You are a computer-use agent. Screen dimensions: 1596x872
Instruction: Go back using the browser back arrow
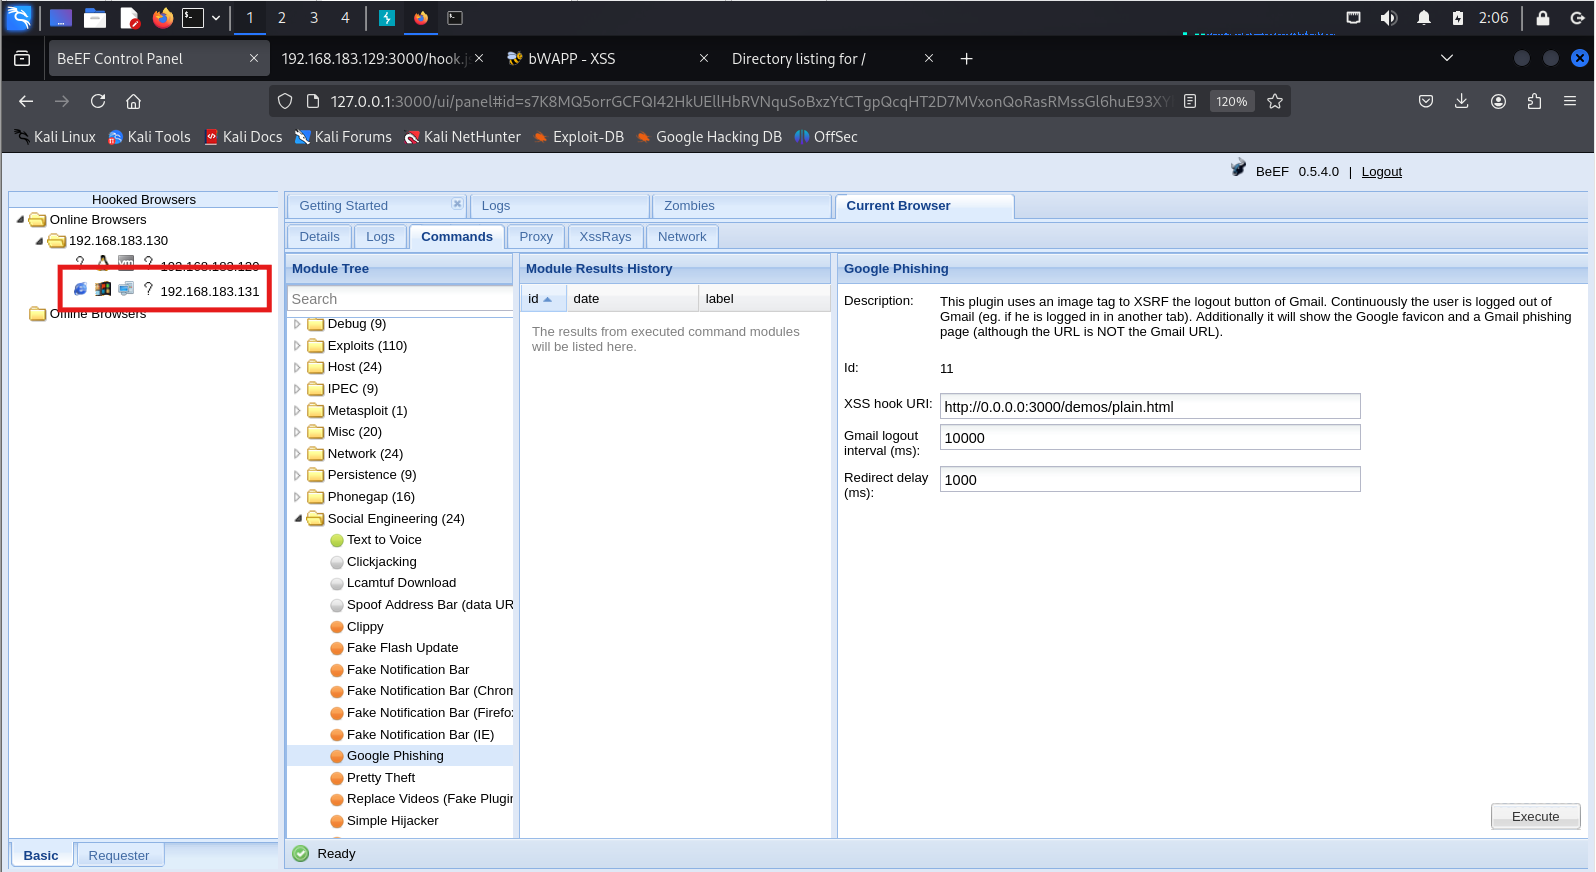click(x=26, y=101)
